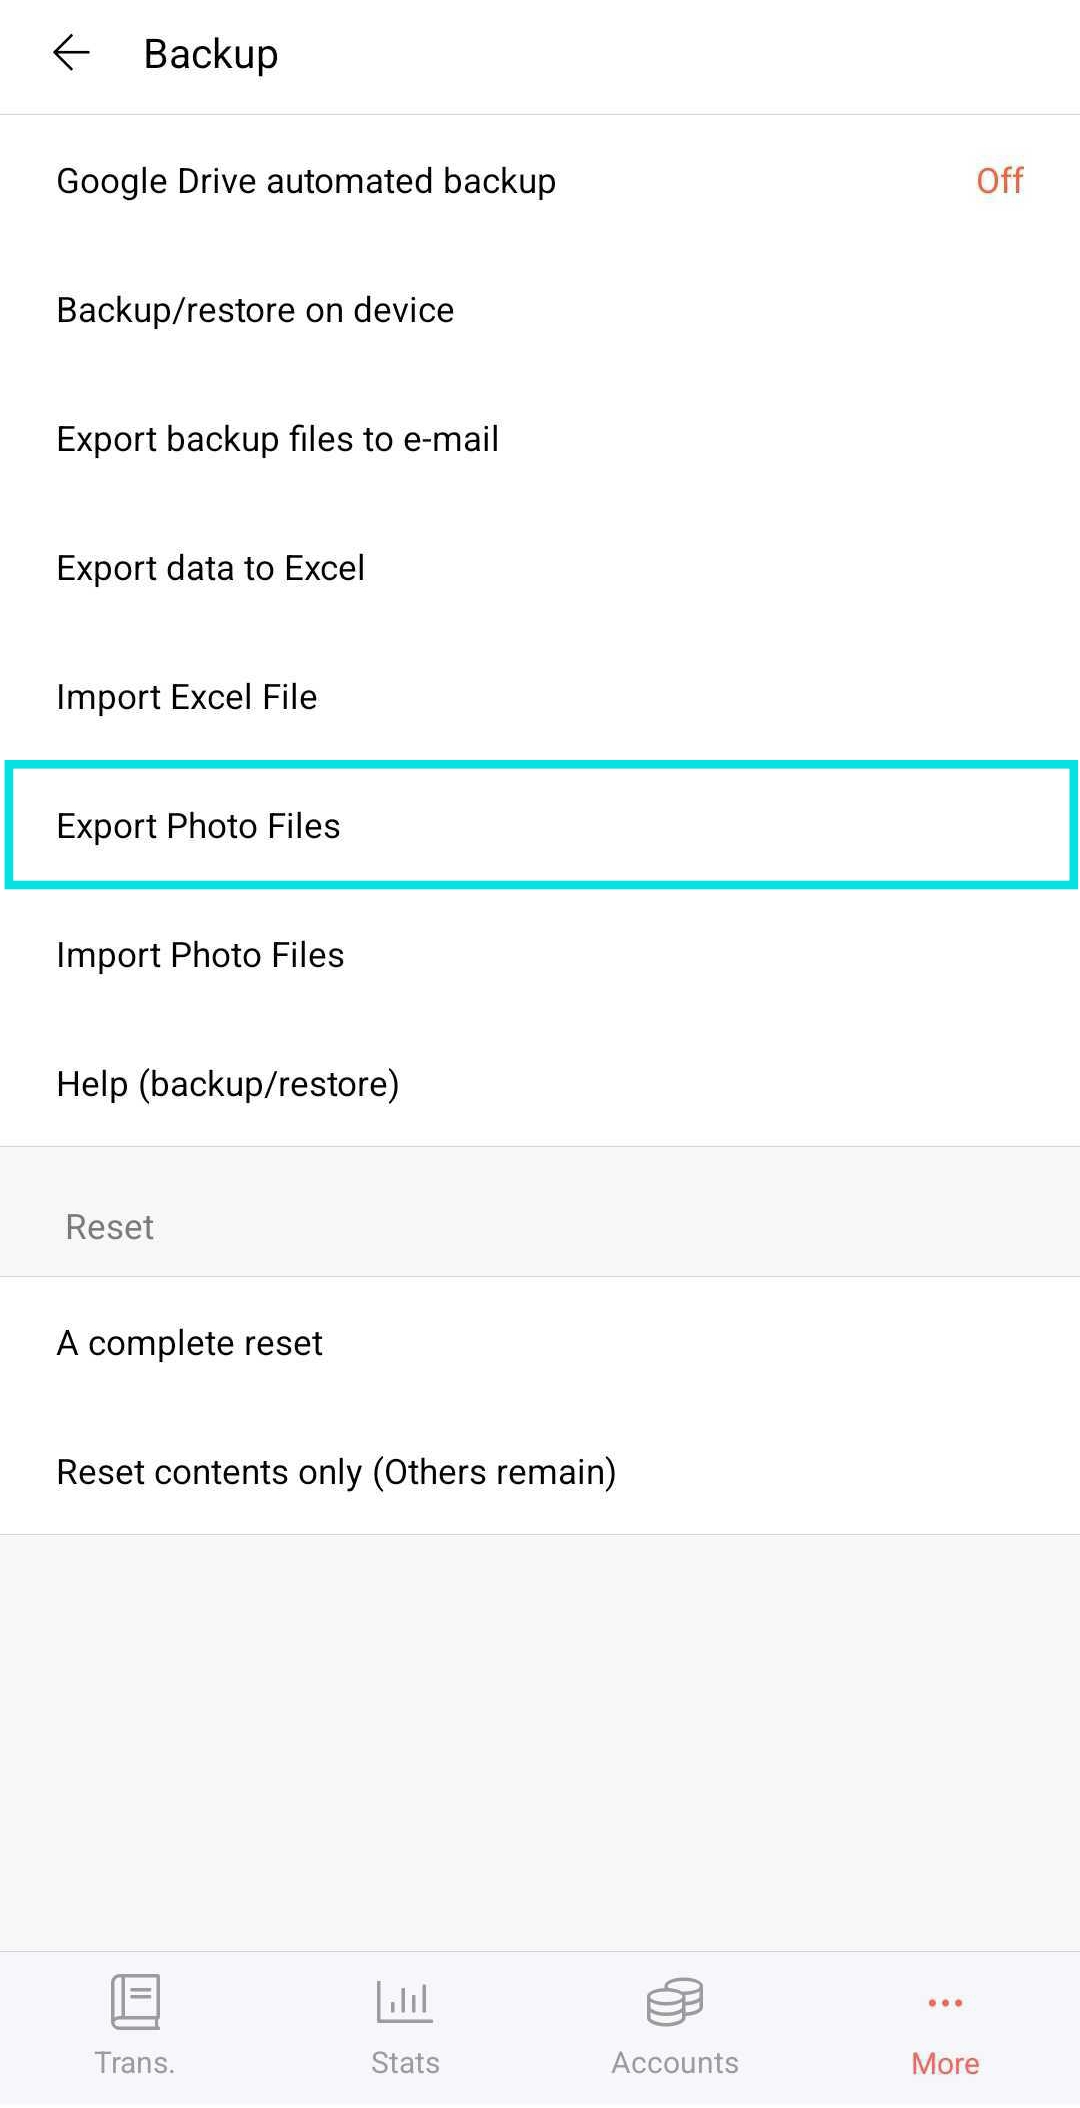Switch to the Accounts tab label
This screenshot has height=2108, width=1080.
(x=675, y=2063)
